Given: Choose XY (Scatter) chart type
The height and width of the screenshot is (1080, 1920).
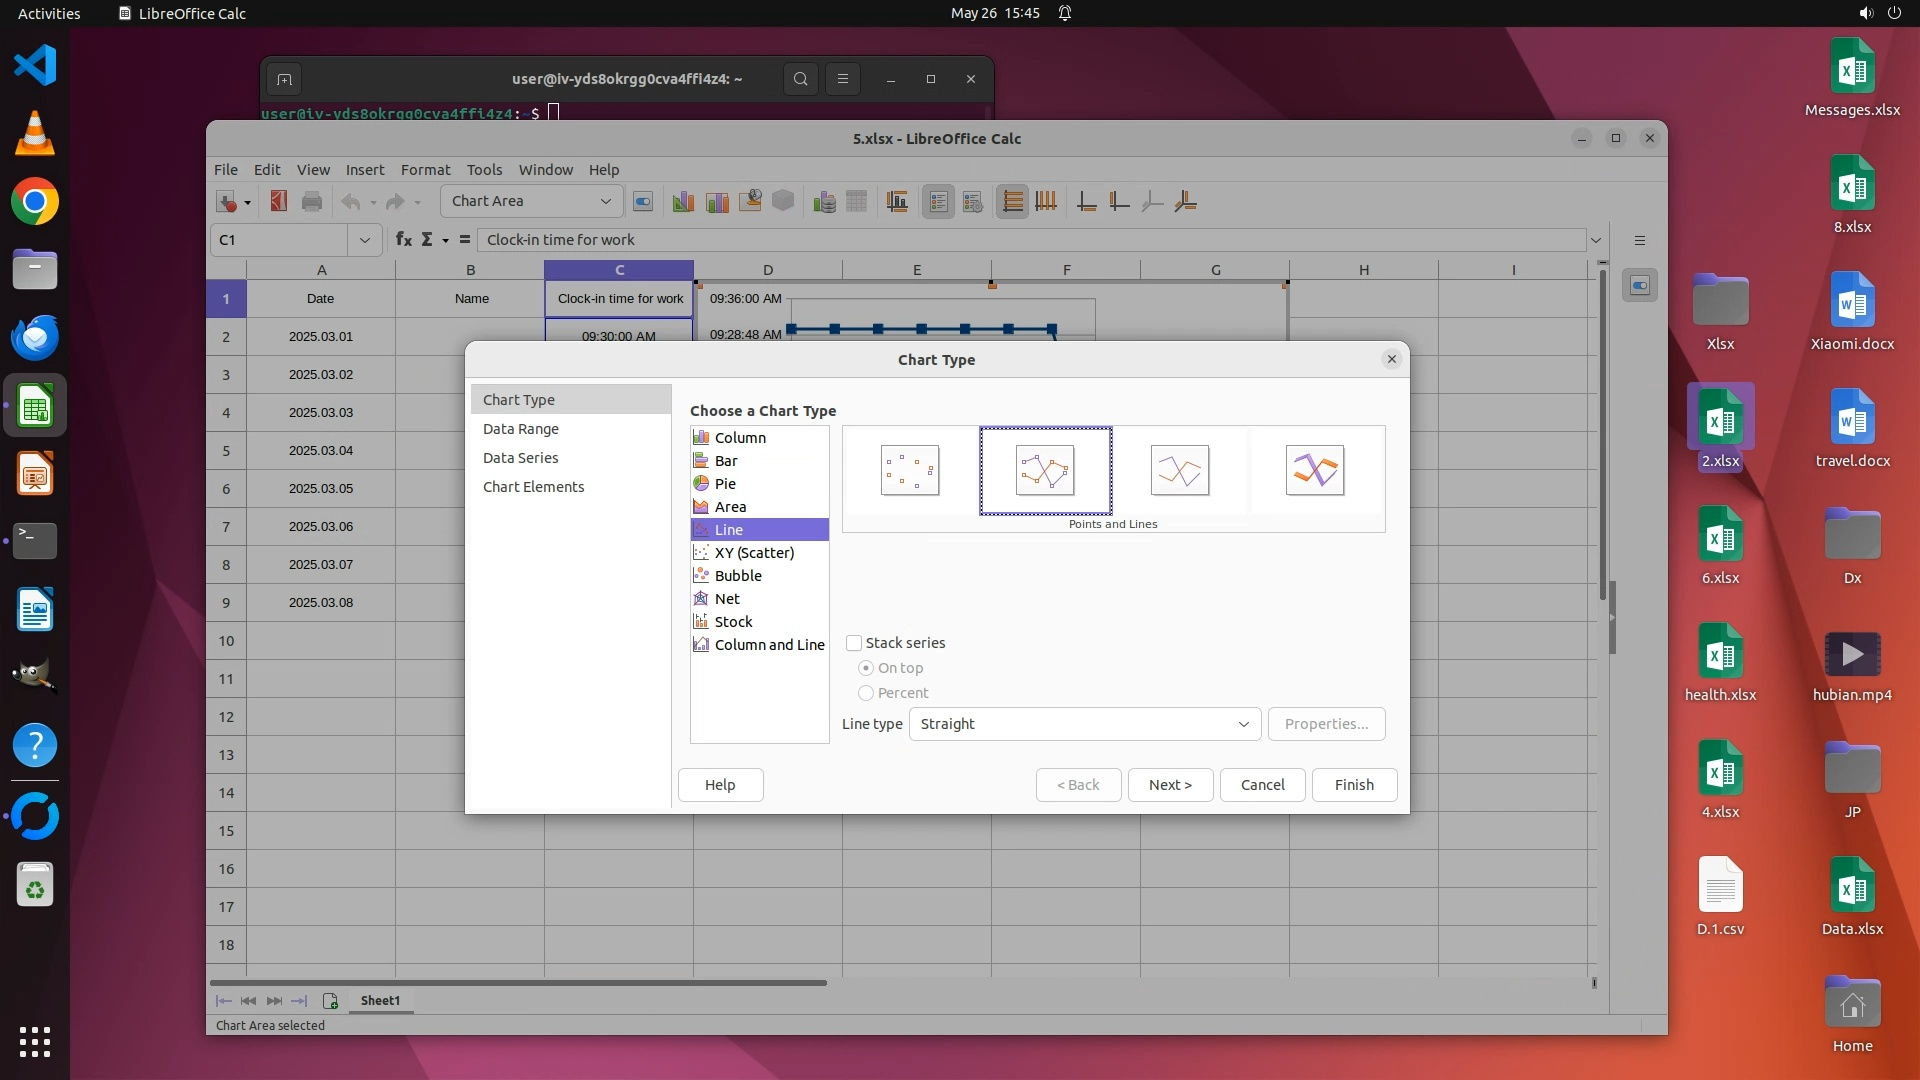Looking at the screenshot, I should click(754, 553).
